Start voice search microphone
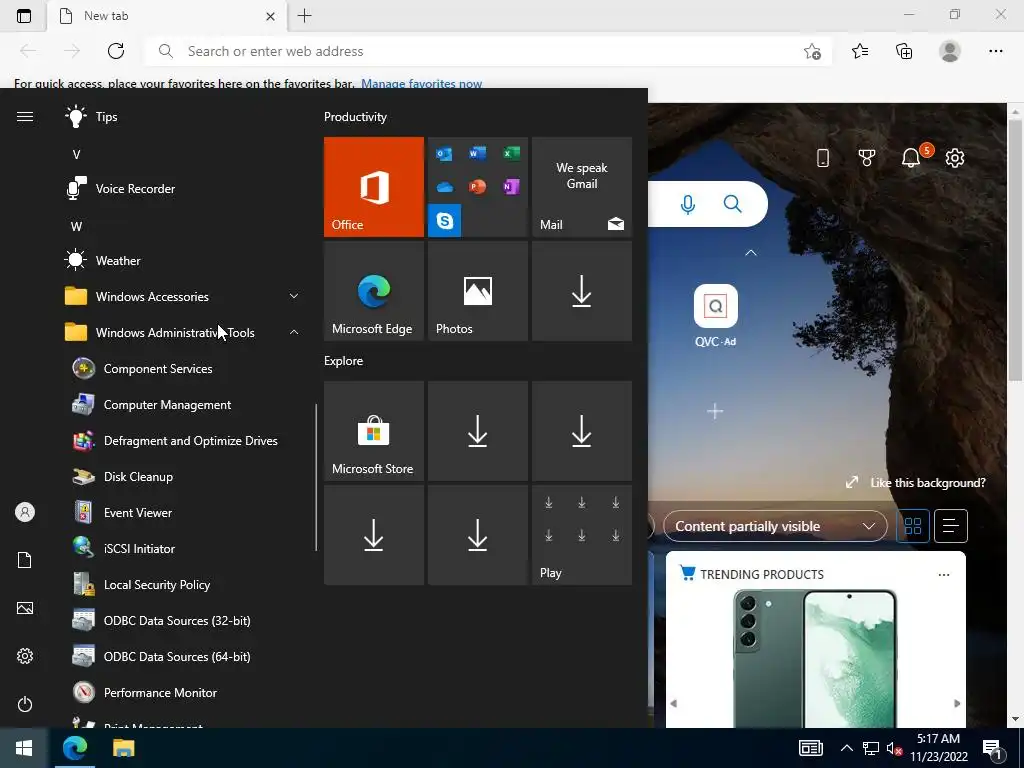Viewport: 1024px width, 768px height. pos(687,204)
